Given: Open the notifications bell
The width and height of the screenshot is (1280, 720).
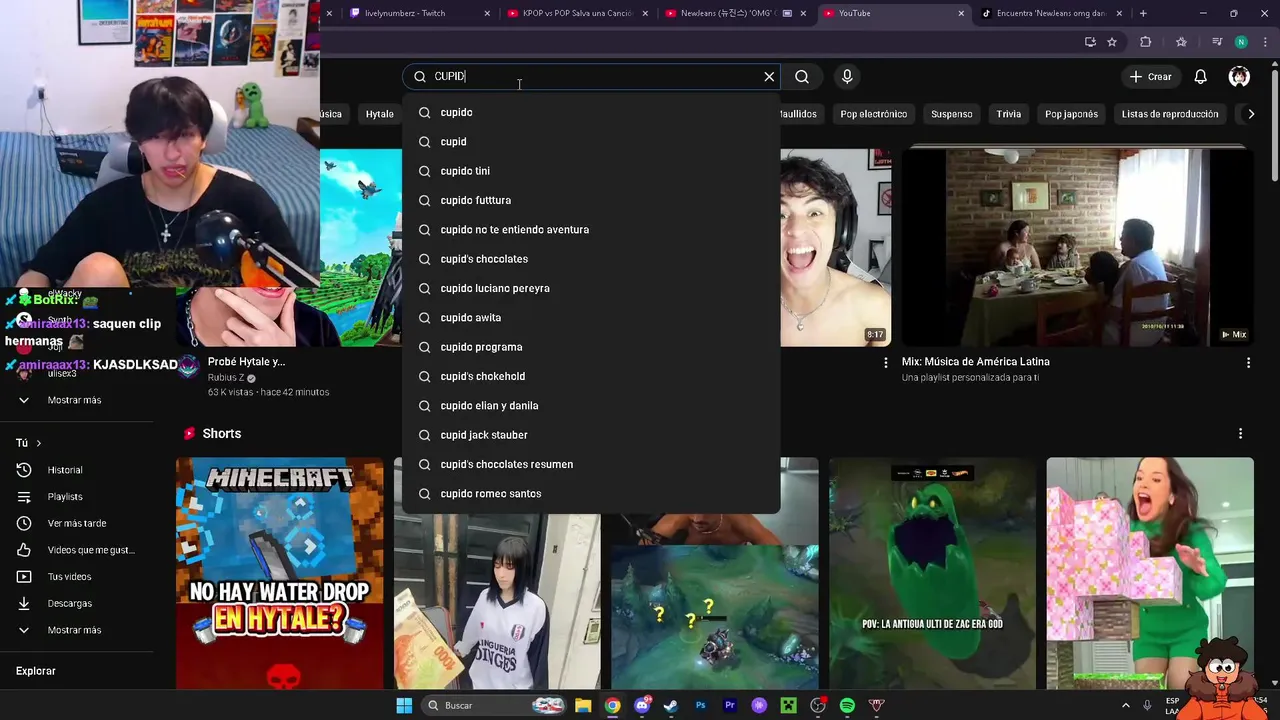Looking at the screenshot, I should click(1201, 77).
